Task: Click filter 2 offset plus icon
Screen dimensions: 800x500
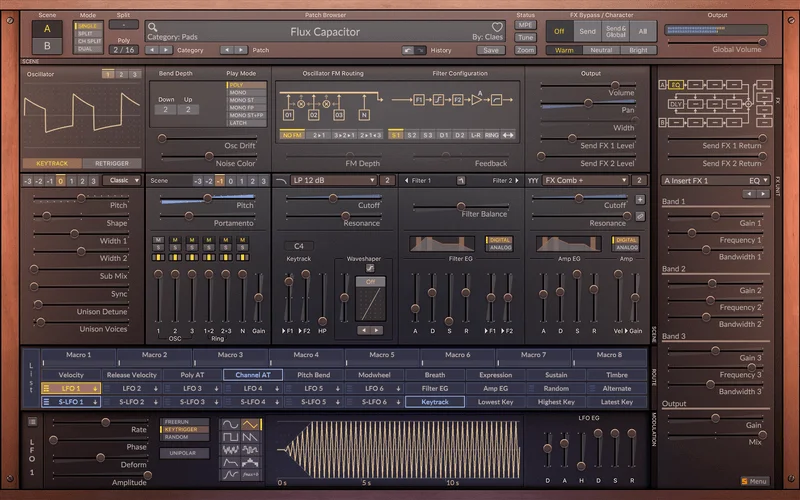Action: click(x=640, y=199)
